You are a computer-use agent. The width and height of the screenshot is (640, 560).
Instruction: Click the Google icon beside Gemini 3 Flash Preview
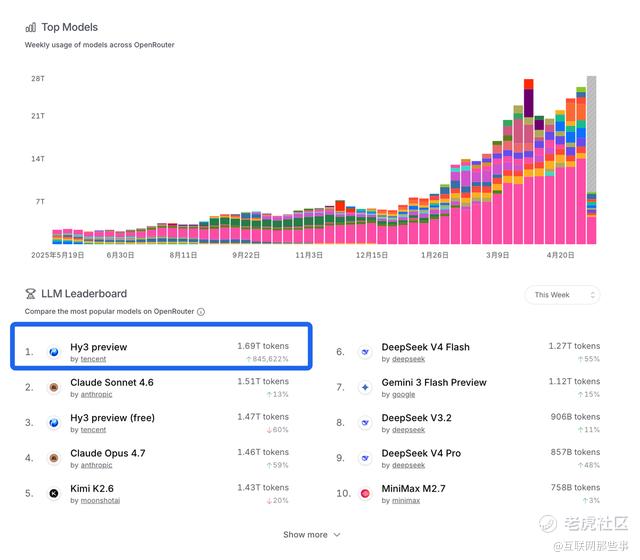(x=365, y=387)
